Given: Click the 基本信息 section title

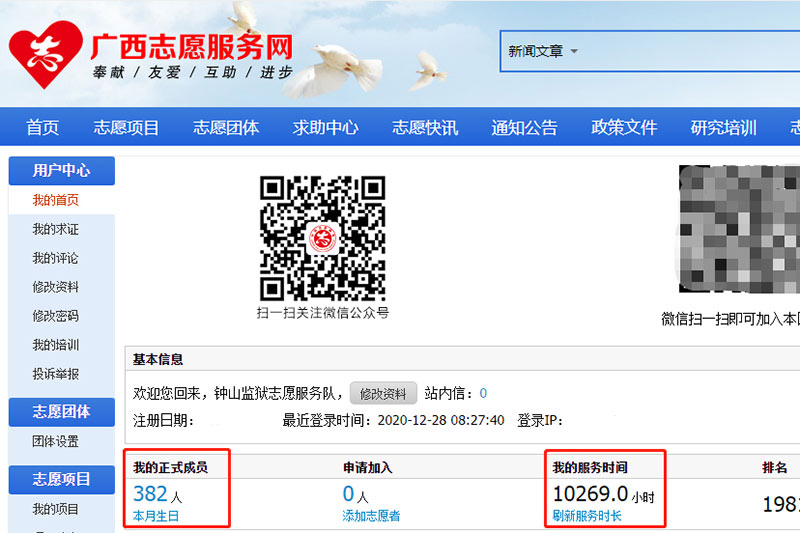Looking at the screenshot, I should tap(158, 359).
